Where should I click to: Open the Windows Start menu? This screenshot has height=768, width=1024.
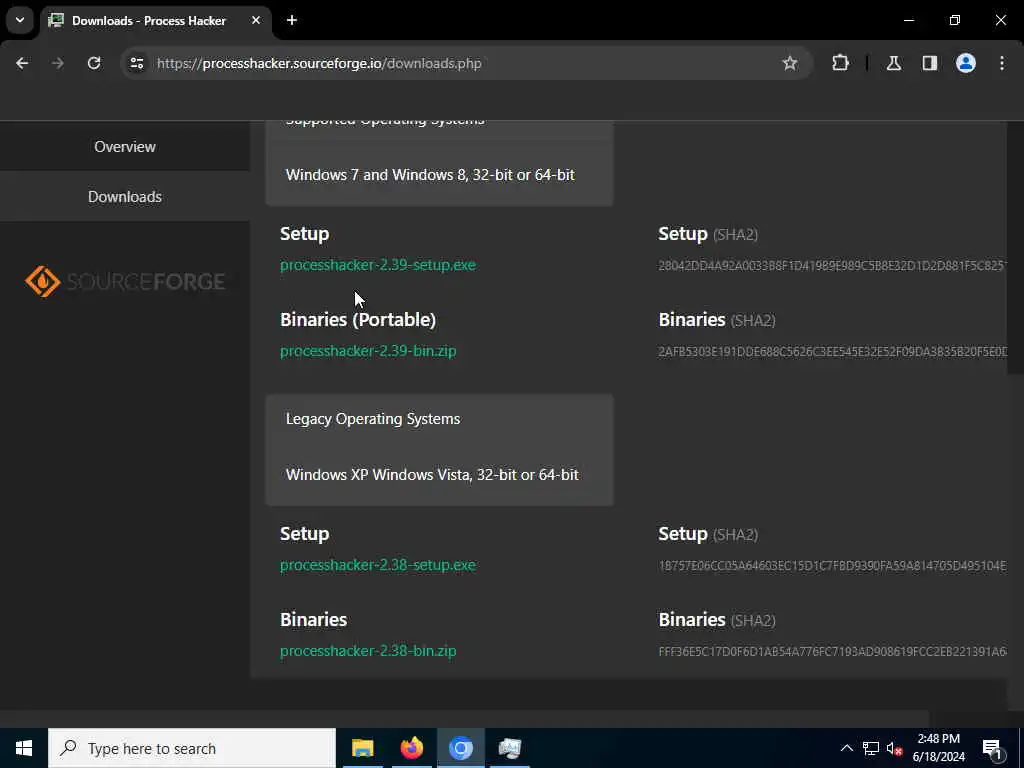click(x=24, y=748)
